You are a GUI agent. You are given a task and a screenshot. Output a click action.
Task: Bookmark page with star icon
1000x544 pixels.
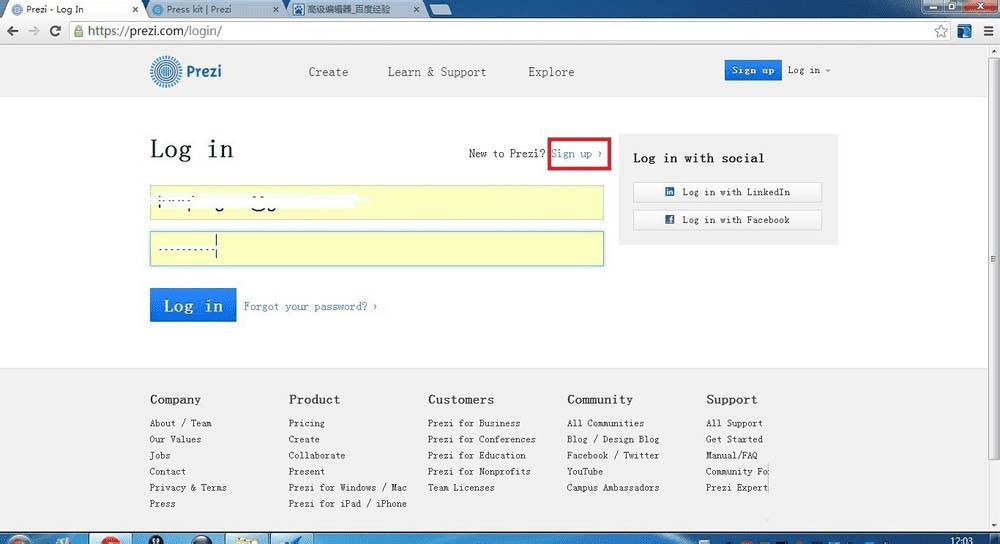[x=941, y=31]
